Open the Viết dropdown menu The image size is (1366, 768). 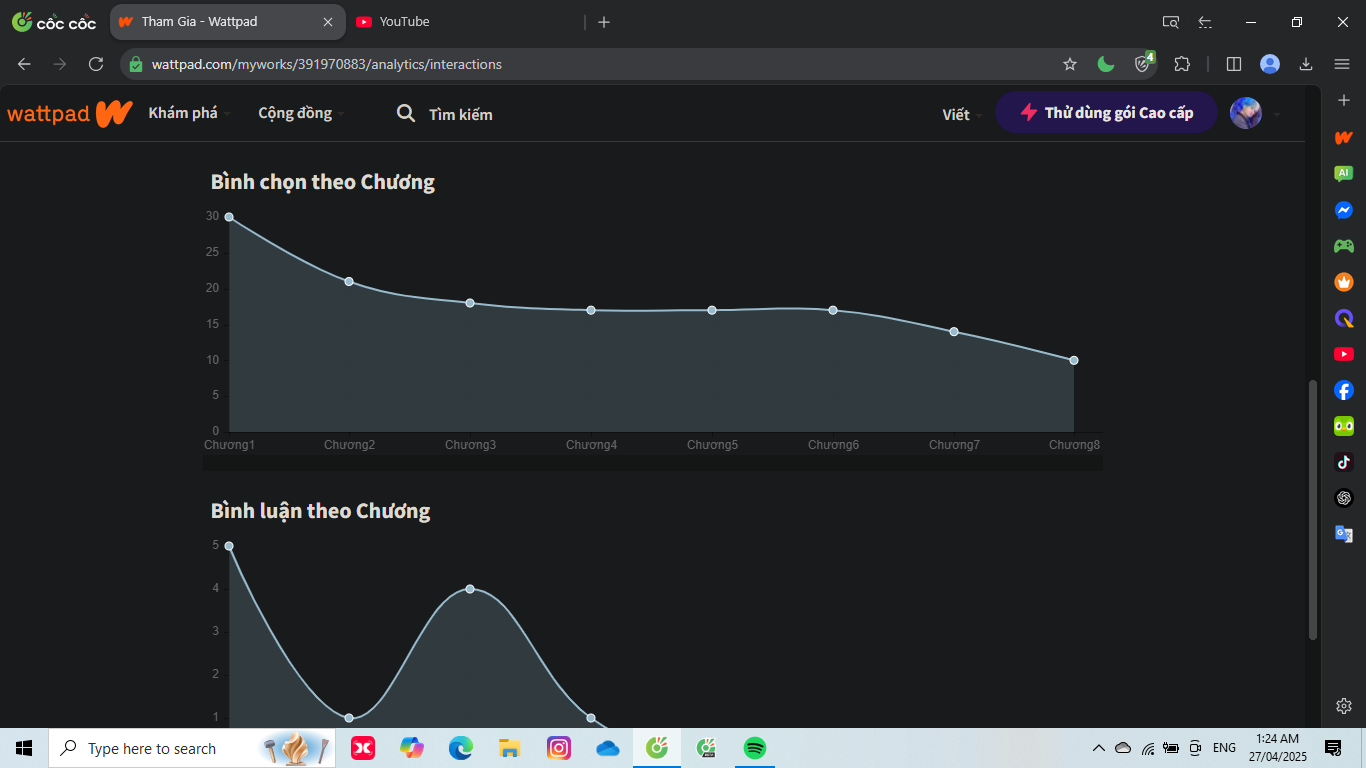[x=961, y=115]
